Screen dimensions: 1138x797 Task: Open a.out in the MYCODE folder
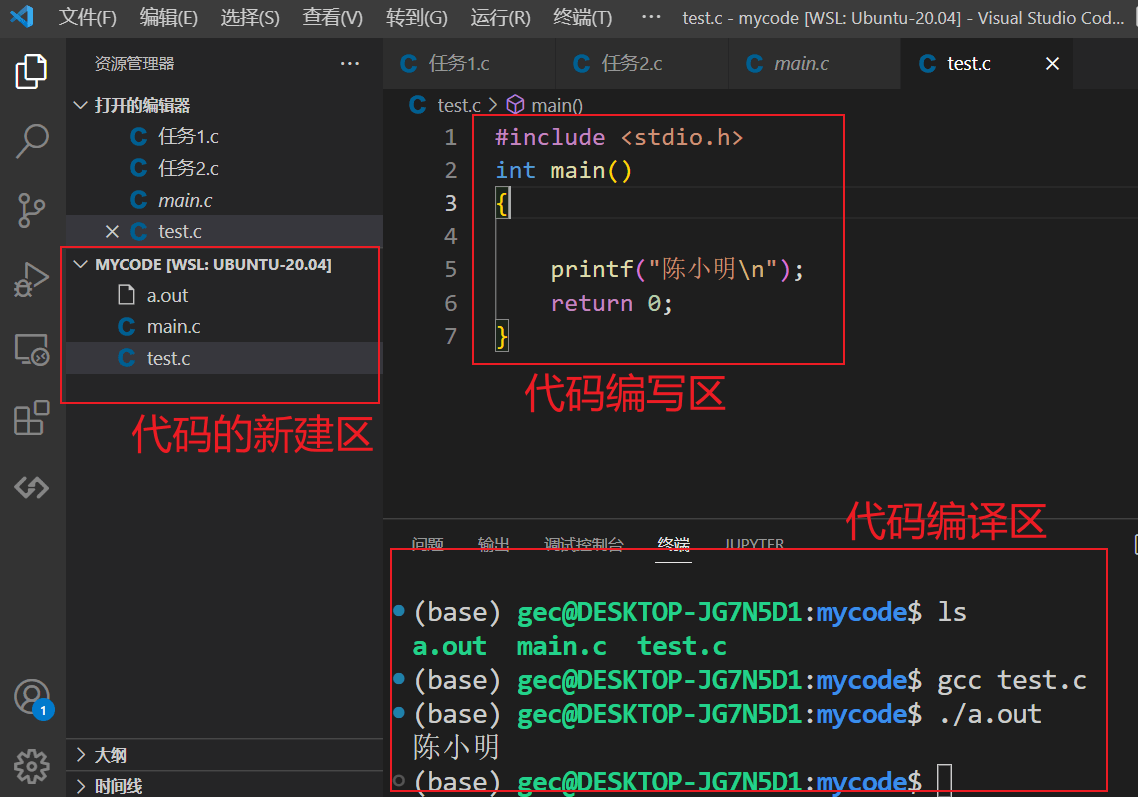click(x=224, y=295)
